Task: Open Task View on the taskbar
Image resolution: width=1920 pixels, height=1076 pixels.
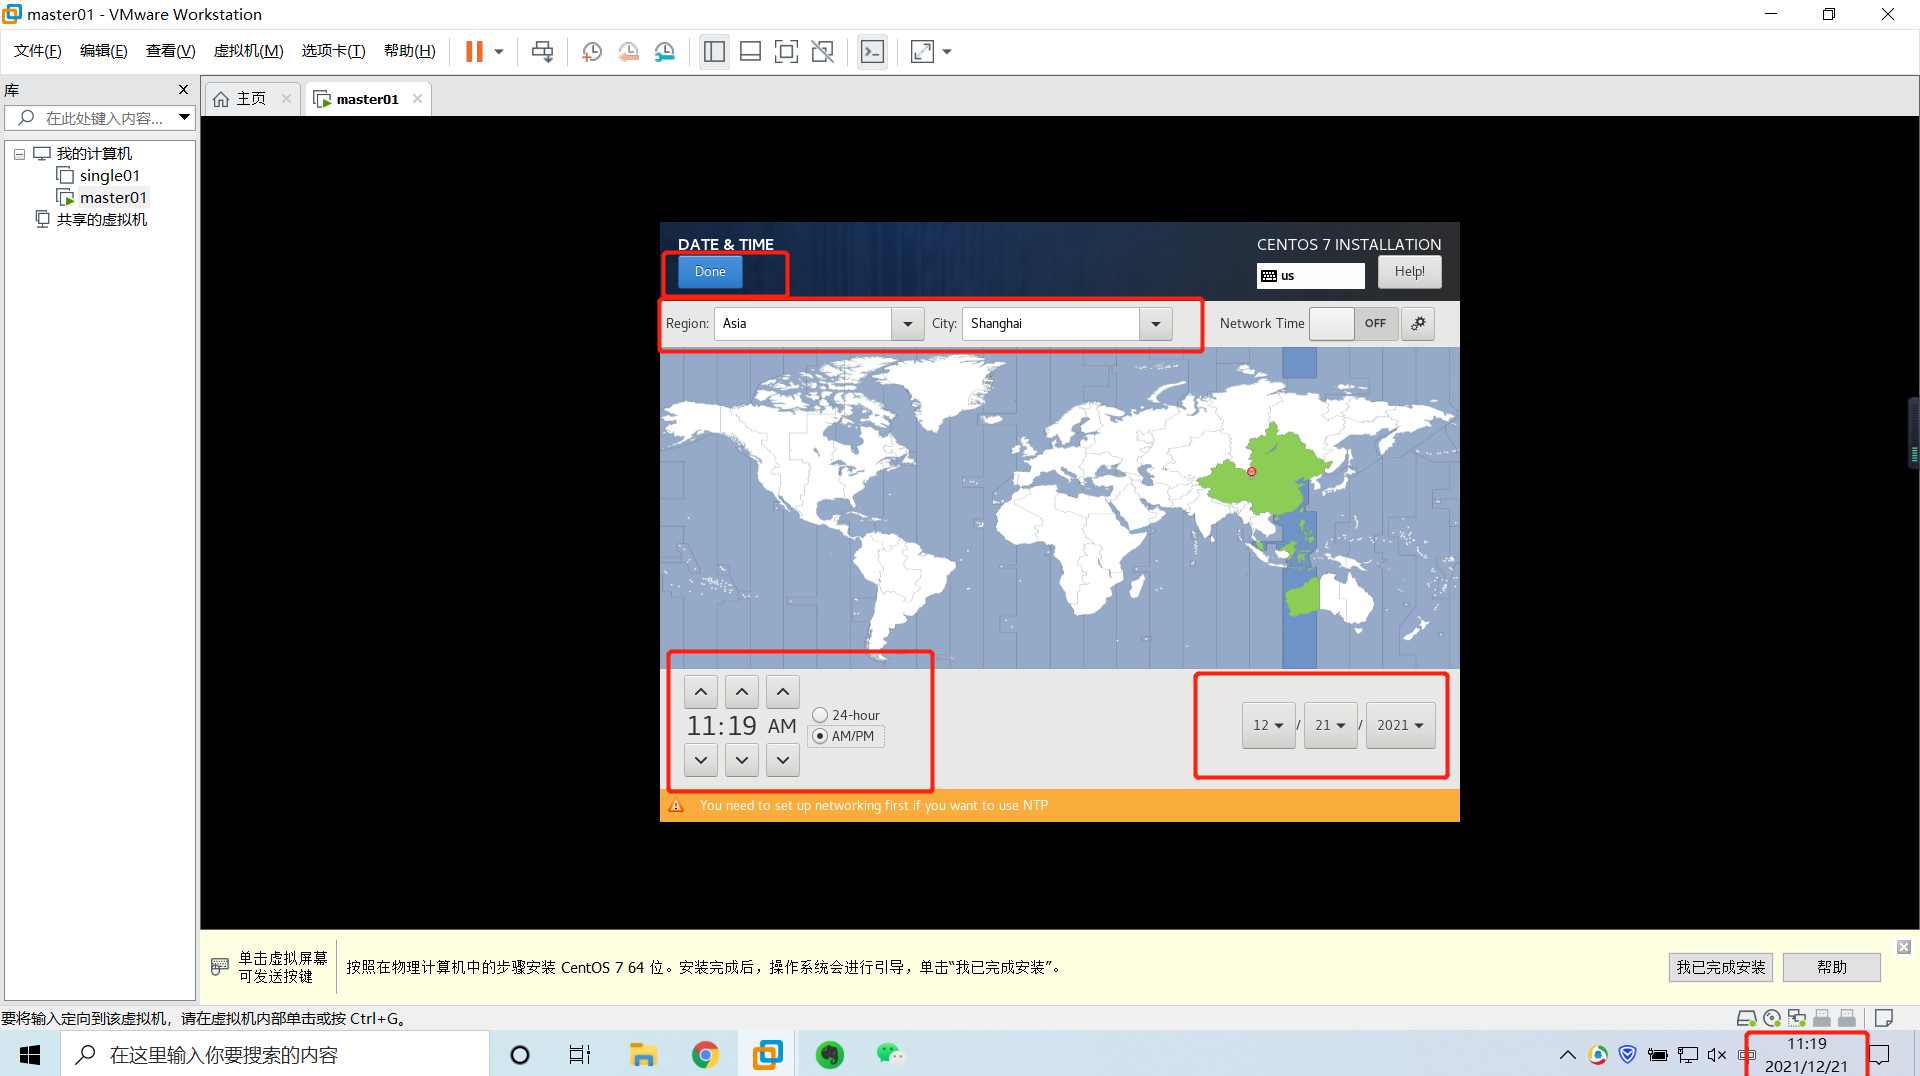Action: pyautogui.click(x=580, y=1055)
